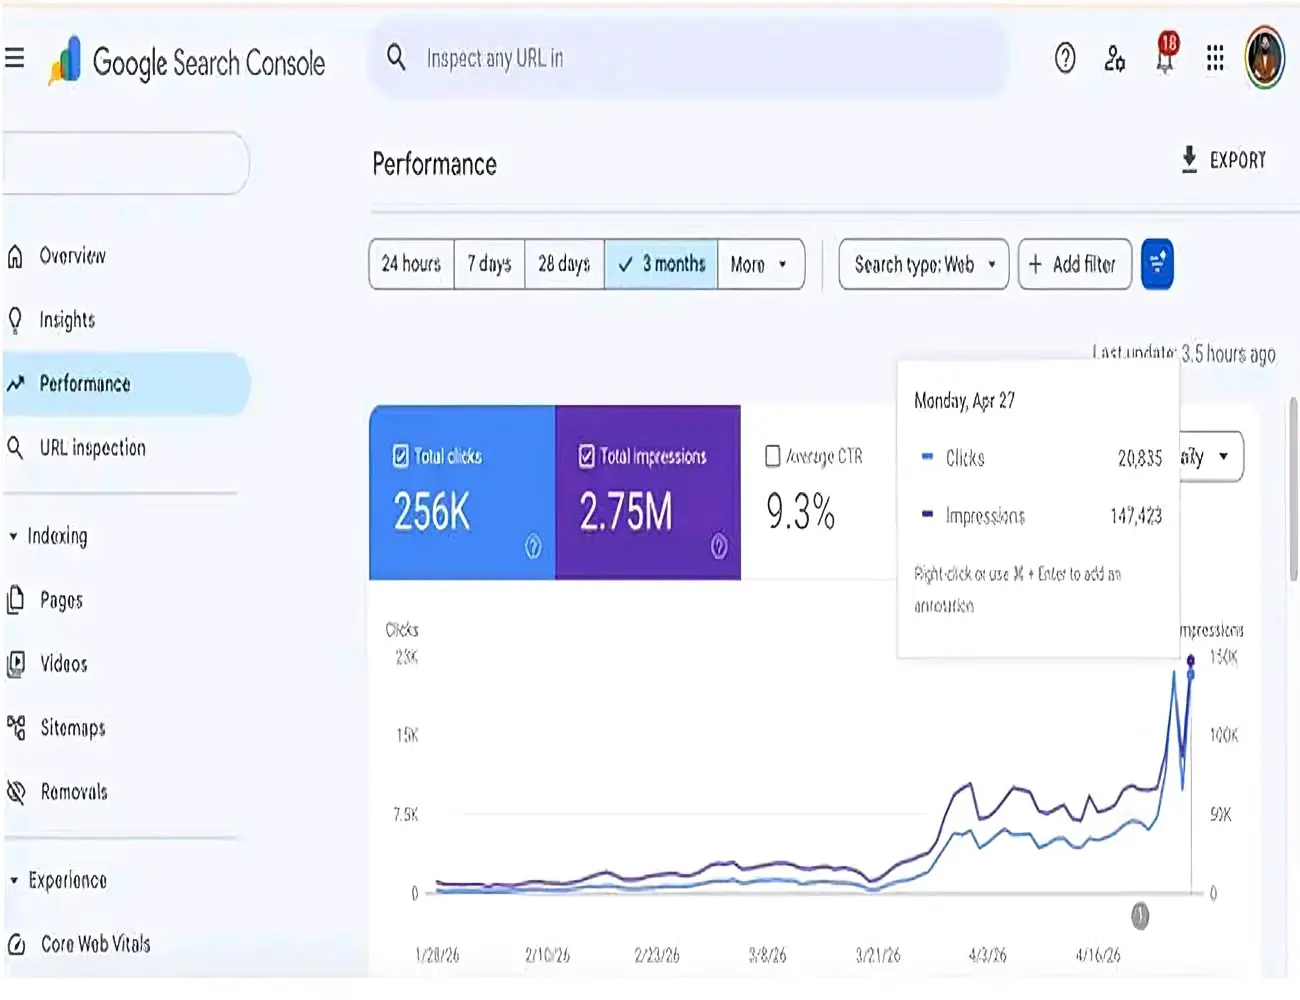Select the 24 hours date range
1300x1000 pixels.
click(412, 264)
